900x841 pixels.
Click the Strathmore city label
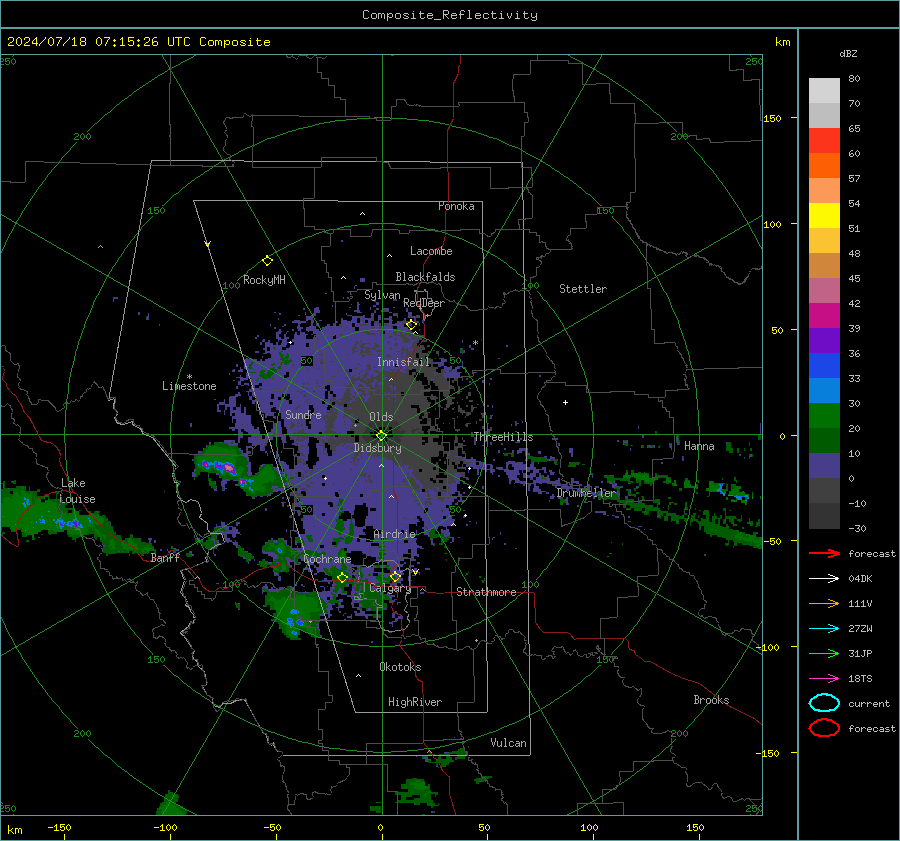[486, 592]
